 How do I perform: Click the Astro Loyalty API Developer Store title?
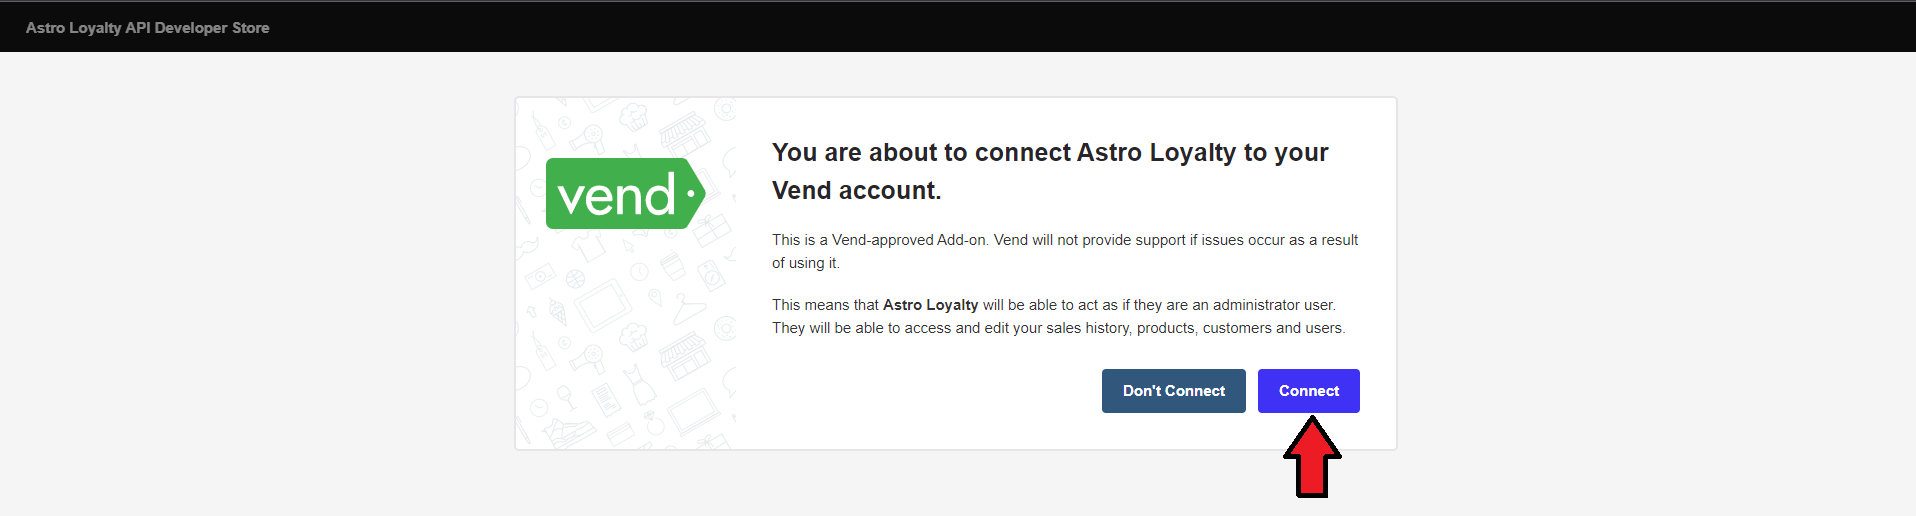click(148, 28)
